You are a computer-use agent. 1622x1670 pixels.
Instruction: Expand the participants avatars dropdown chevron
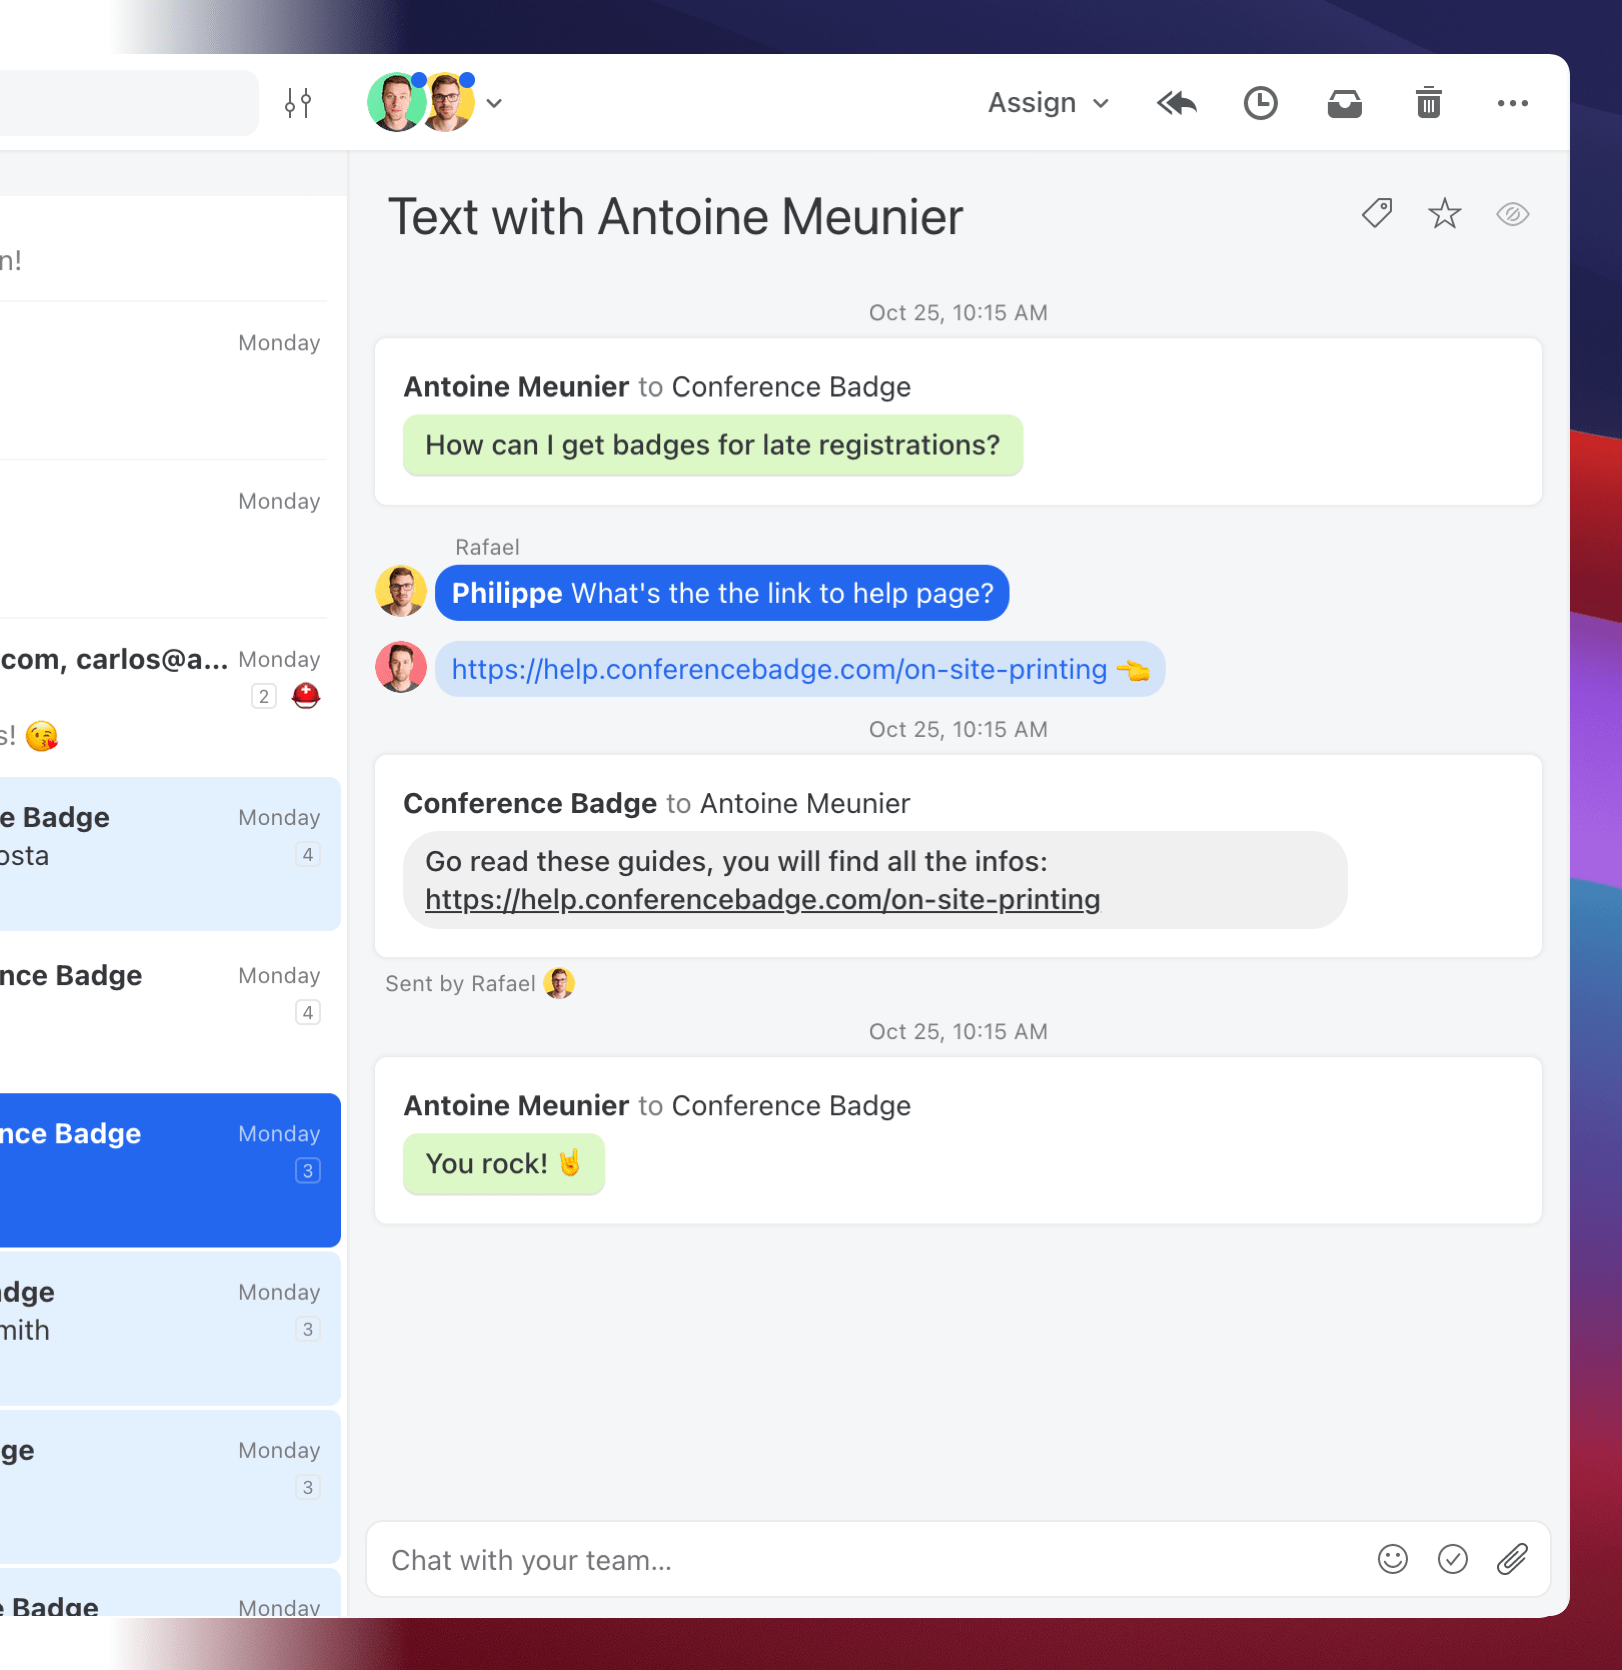[494, 103]
